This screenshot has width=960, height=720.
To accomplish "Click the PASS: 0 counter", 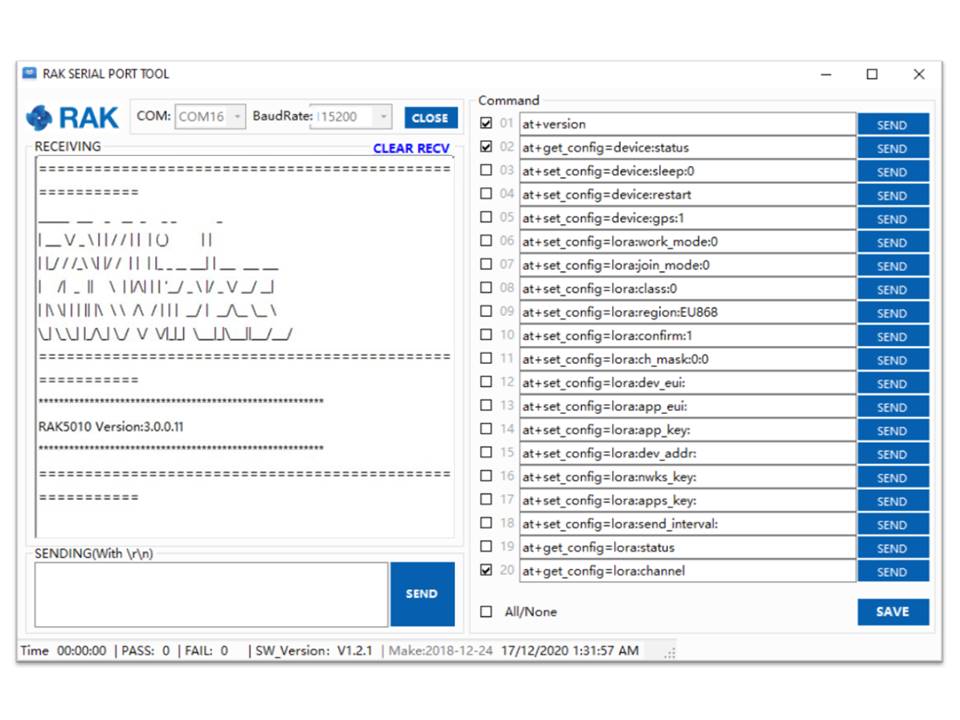I will (146, 650).
